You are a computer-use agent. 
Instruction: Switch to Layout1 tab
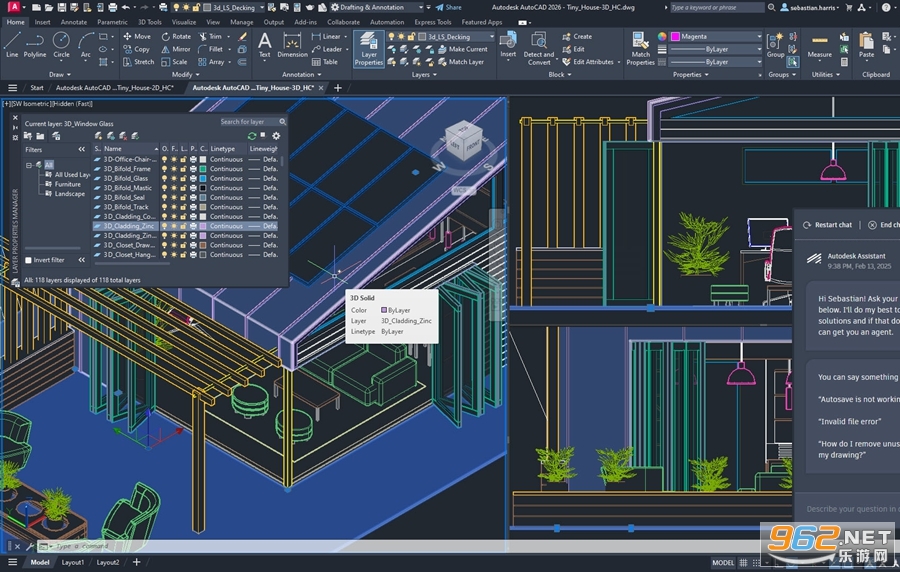73,562
